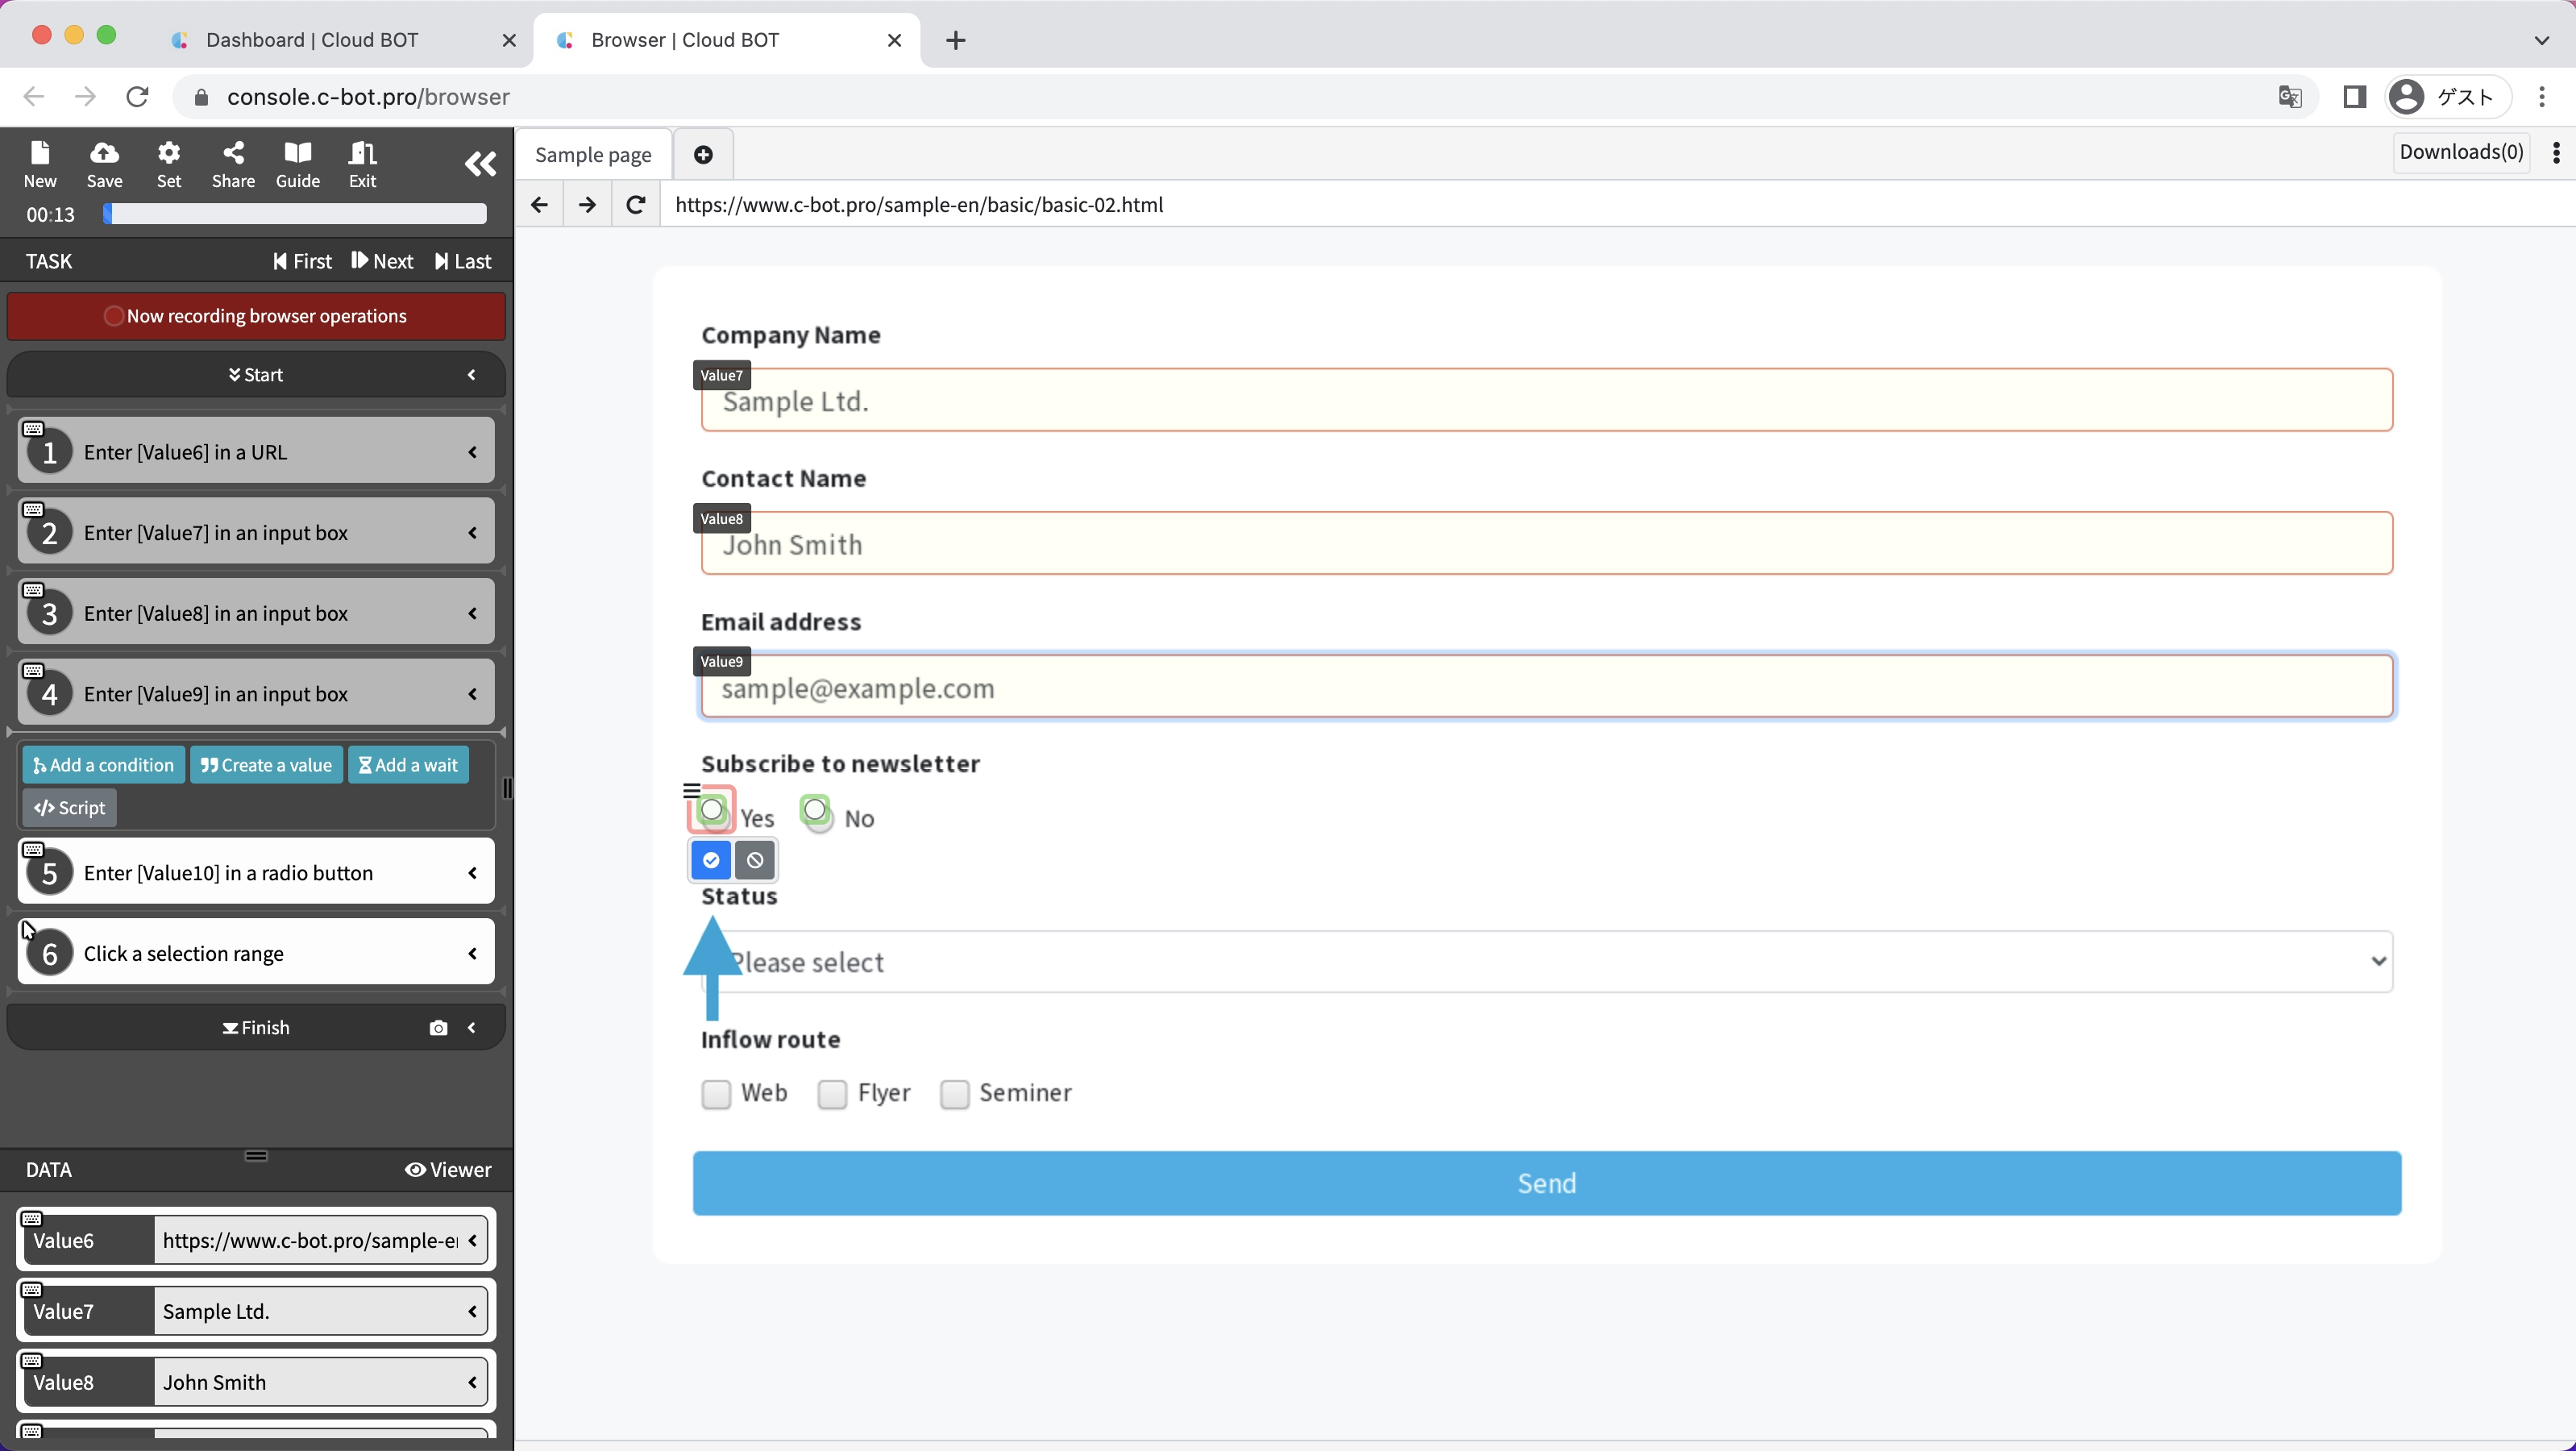The width and height of the screenshot is (2576, 1451).
Task: Collapse sidebar with double-chevron icon
Action: pyautogui.click(x=480, y=164)
